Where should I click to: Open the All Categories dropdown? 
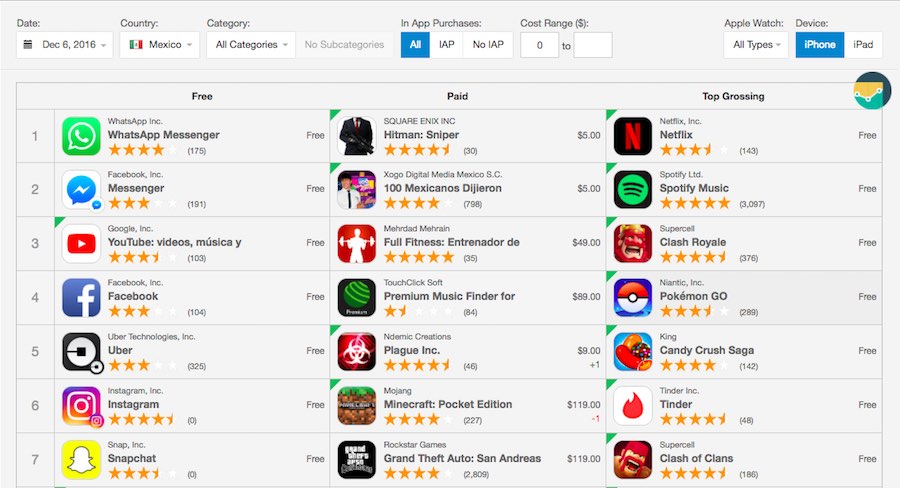pos(251,45)
